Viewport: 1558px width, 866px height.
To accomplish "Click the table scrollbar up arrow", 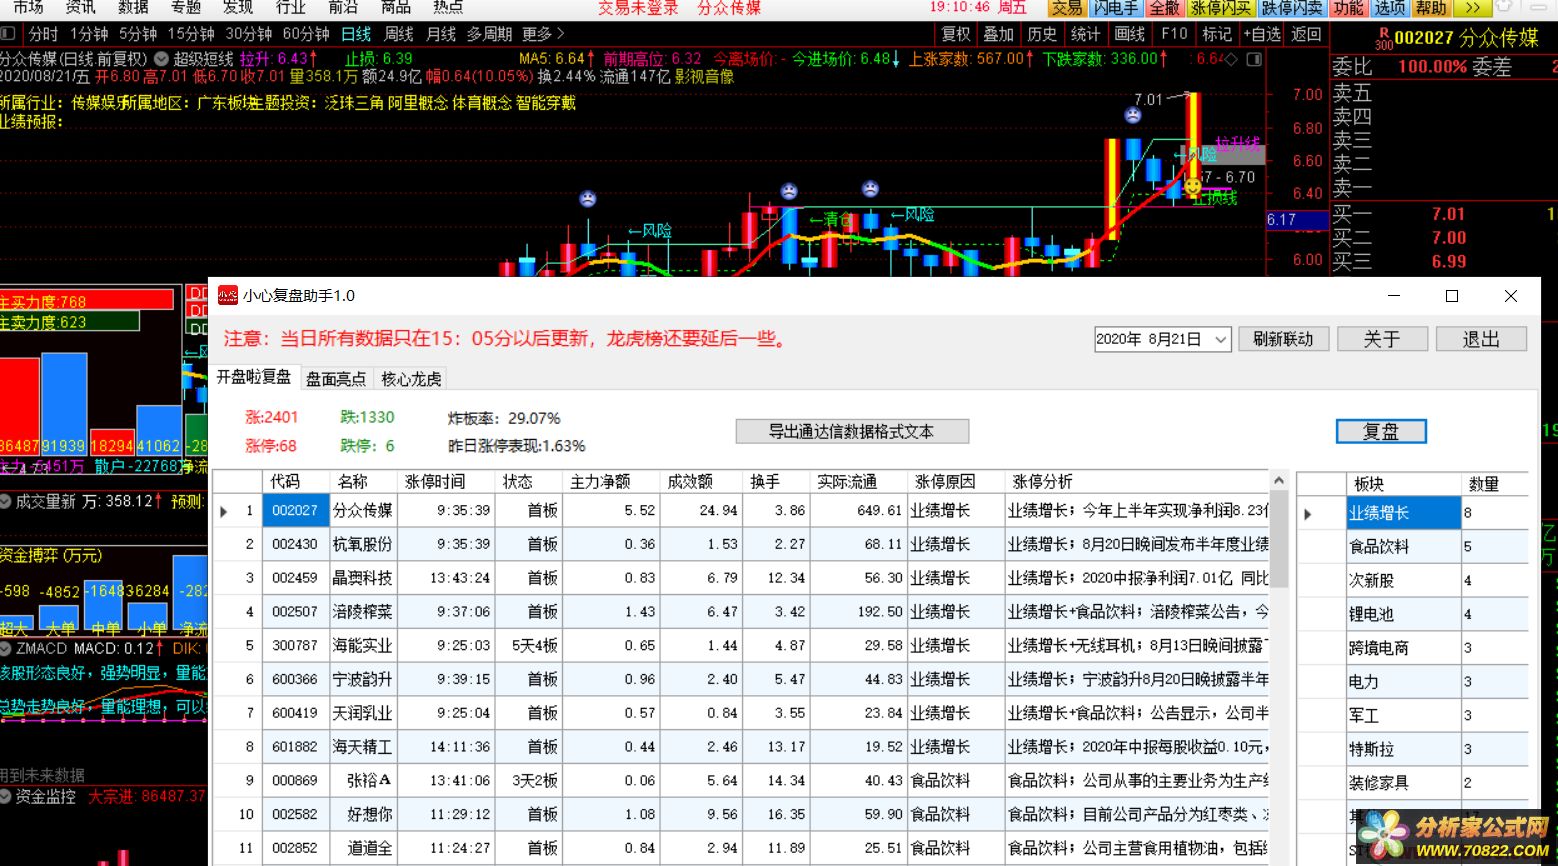I will tap(1278, 481).
